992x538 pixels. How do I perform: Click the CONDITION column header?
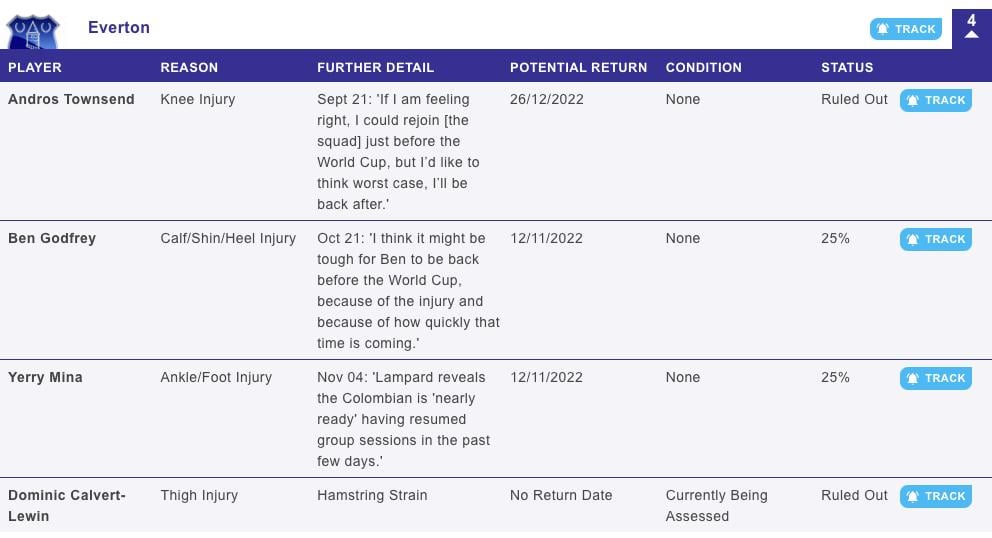704,68
